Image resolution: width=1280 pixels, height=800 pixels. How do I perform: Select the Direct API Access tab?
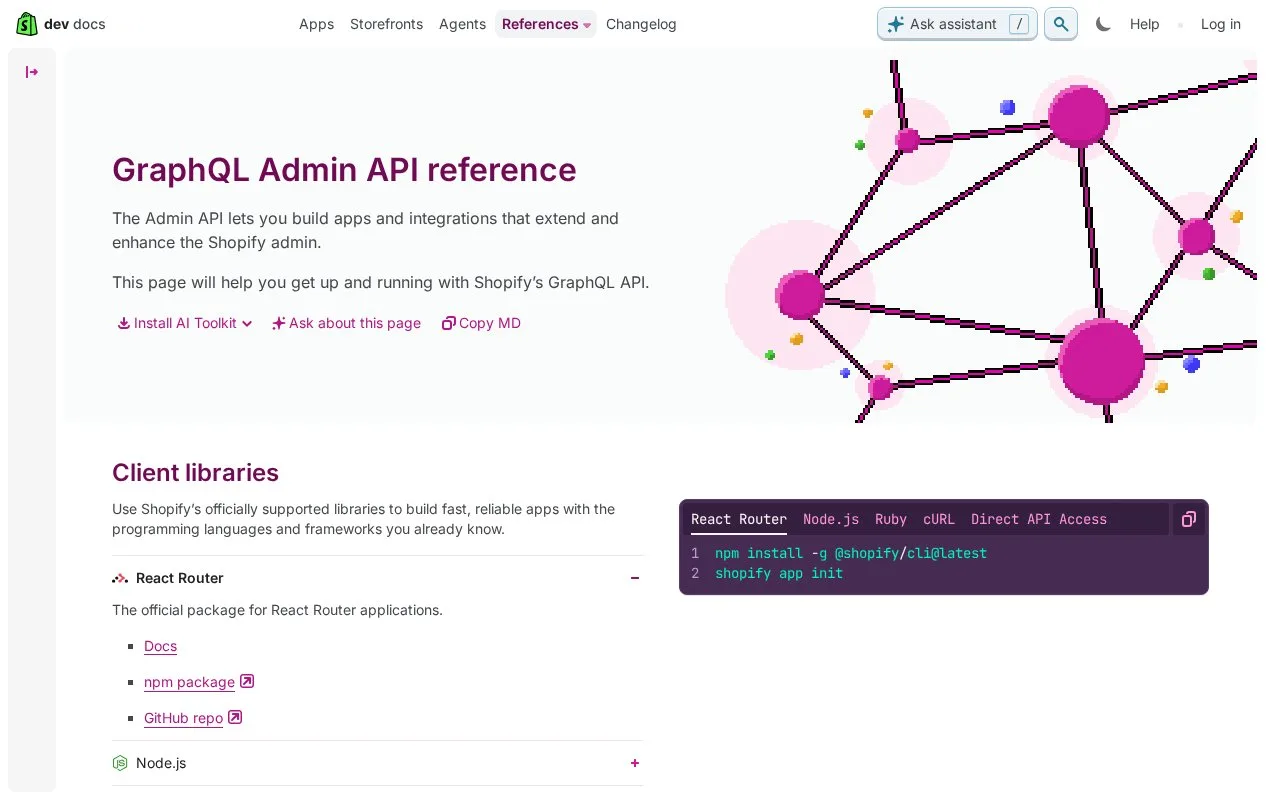[1039, 519]
